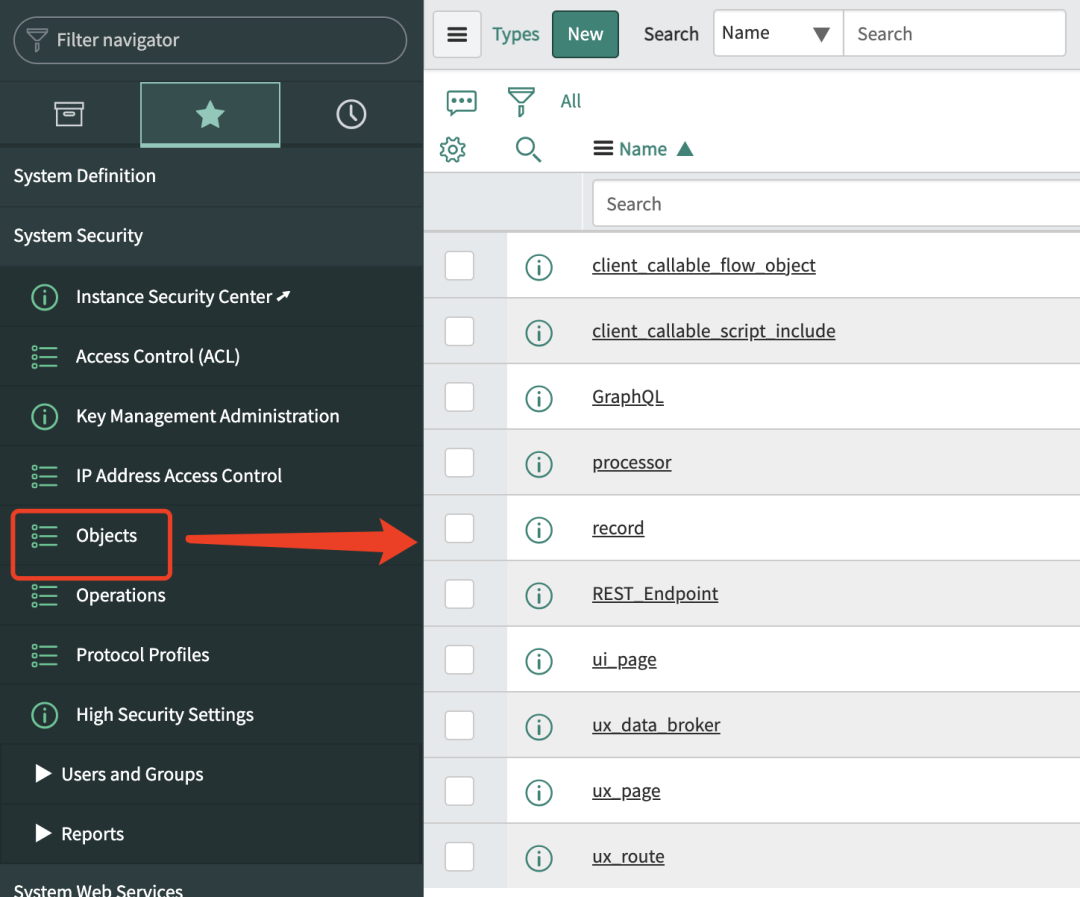The width and height of the screenshot is (1080, 897).
Task: Click the activity stream chat icon
Action: [x=461, y=102]
